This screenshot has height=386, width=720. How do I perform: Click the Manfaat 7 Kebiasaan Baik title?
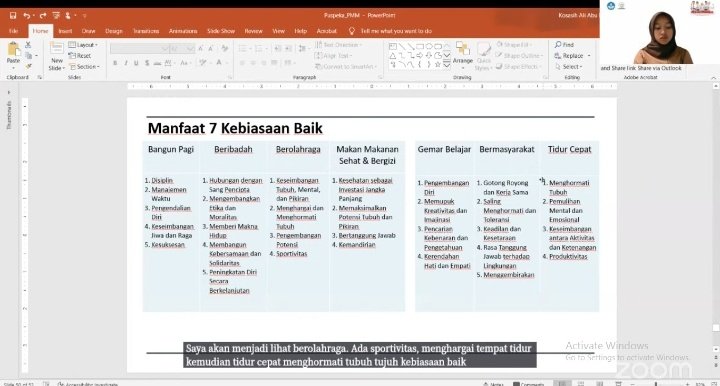tap(235, 128)
